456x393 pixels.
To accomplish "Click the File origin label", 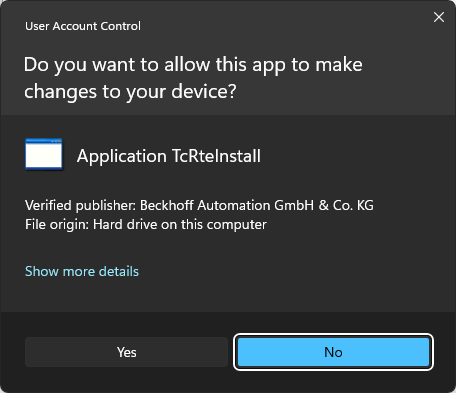I will click(x=57, y=224).
